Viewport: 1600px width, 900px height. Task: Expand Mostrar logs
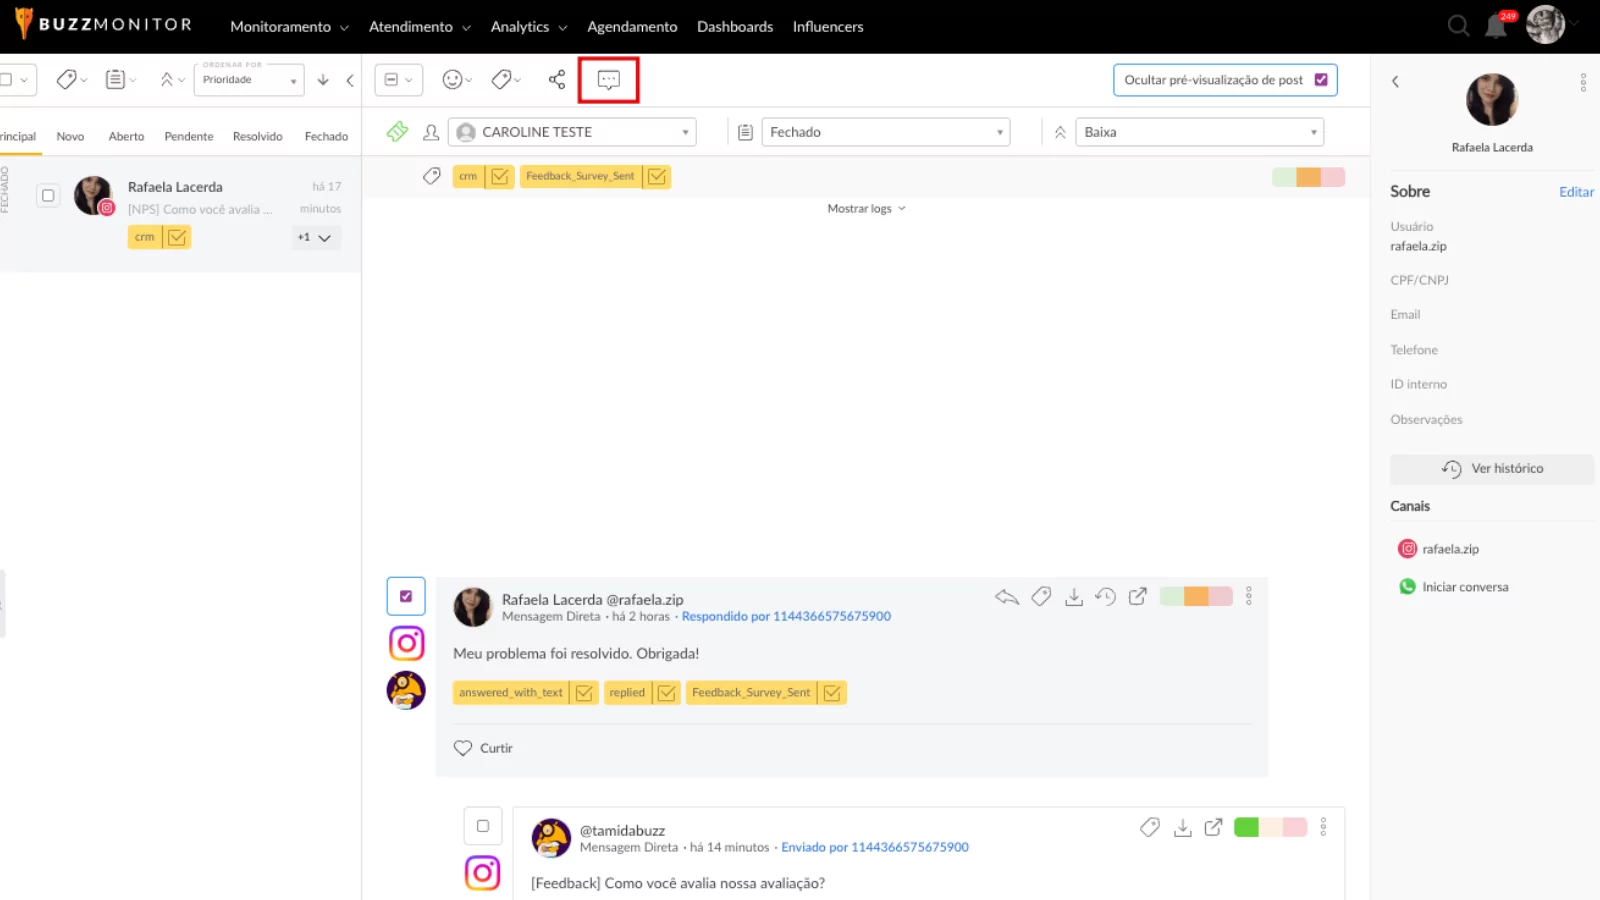[866, 209]
